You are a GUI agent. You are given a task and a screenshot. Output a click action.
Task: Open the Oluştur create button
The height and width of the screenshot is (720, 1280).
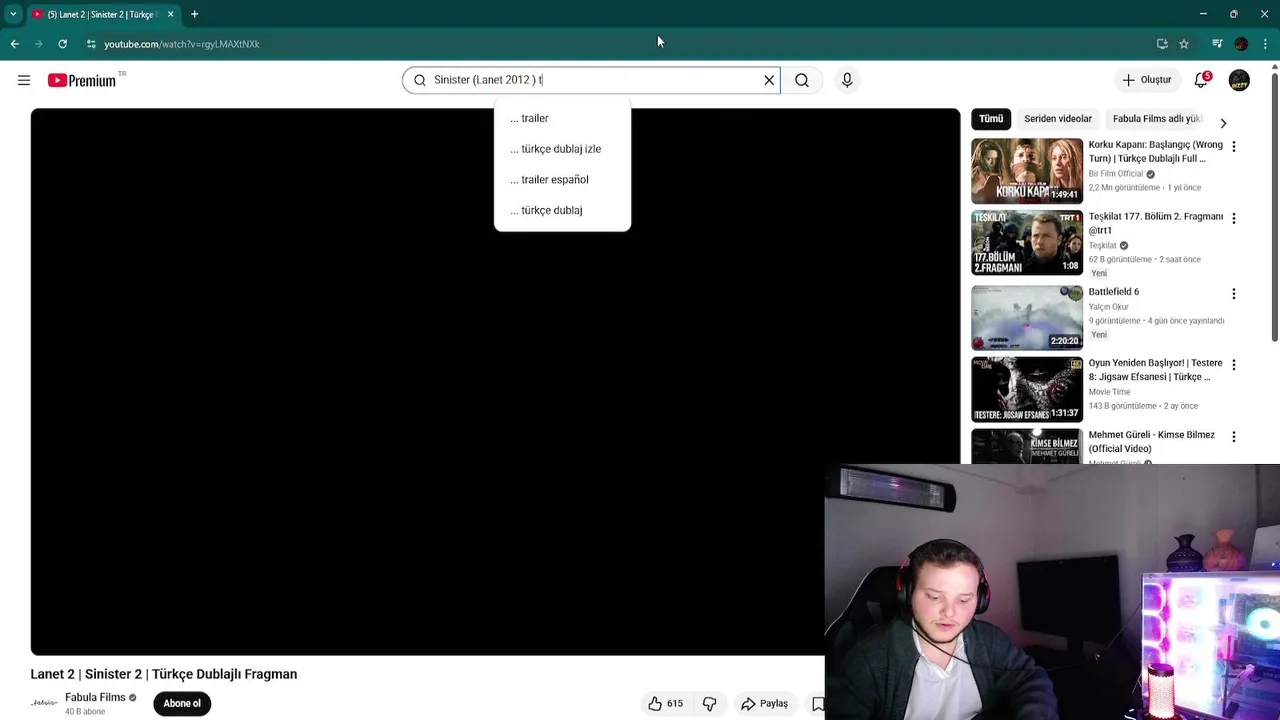pos(1146,80)
